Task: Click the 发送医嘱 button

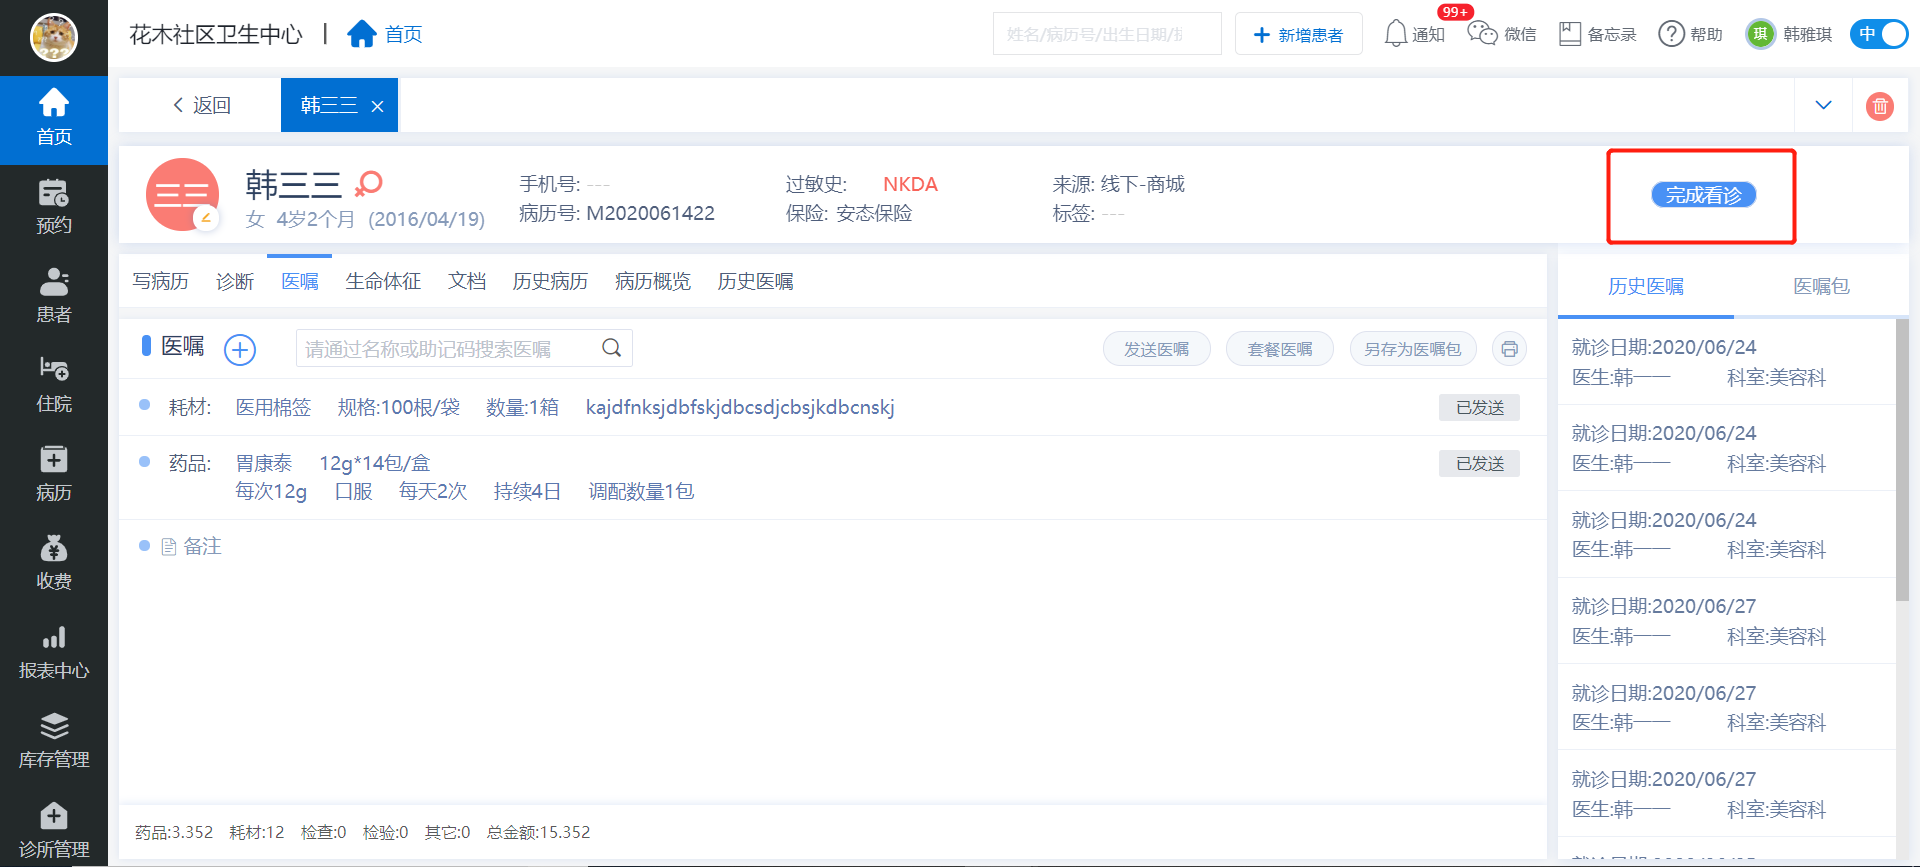Action: pyautogui.click(x=1157, y=349)
